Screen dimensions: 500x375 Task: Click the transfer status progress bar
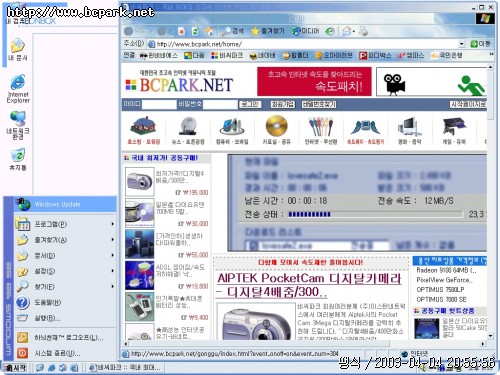pyautogui.click(x=376, y=214)
